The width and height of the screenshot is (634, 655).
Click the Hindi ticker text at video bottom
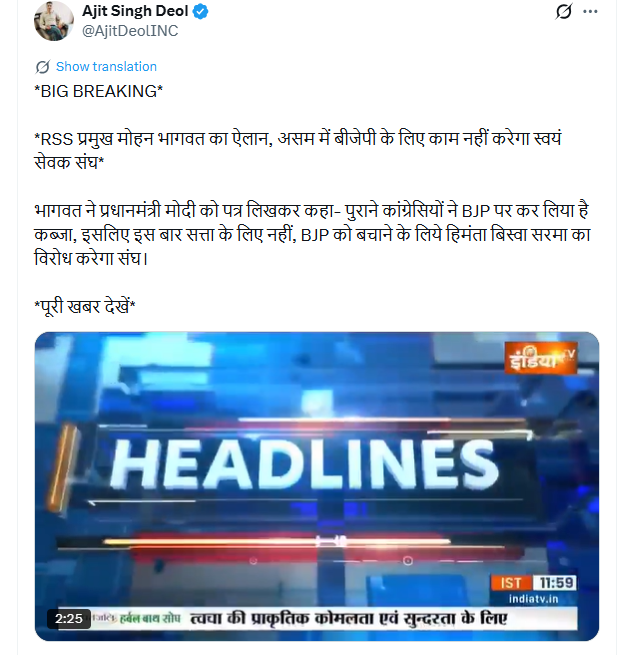tap(348, 618)
